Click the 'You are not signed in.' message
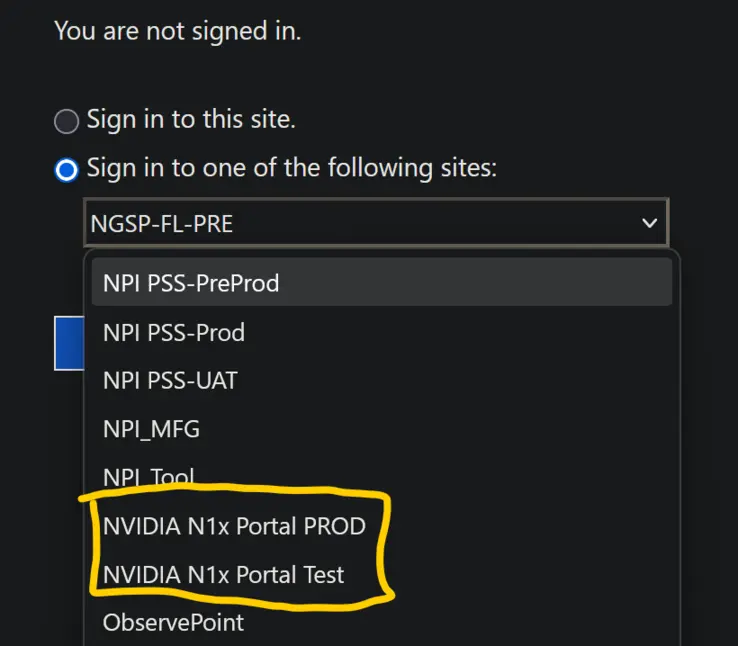This screenshot has width=738, height=646. tap(177, 31)
